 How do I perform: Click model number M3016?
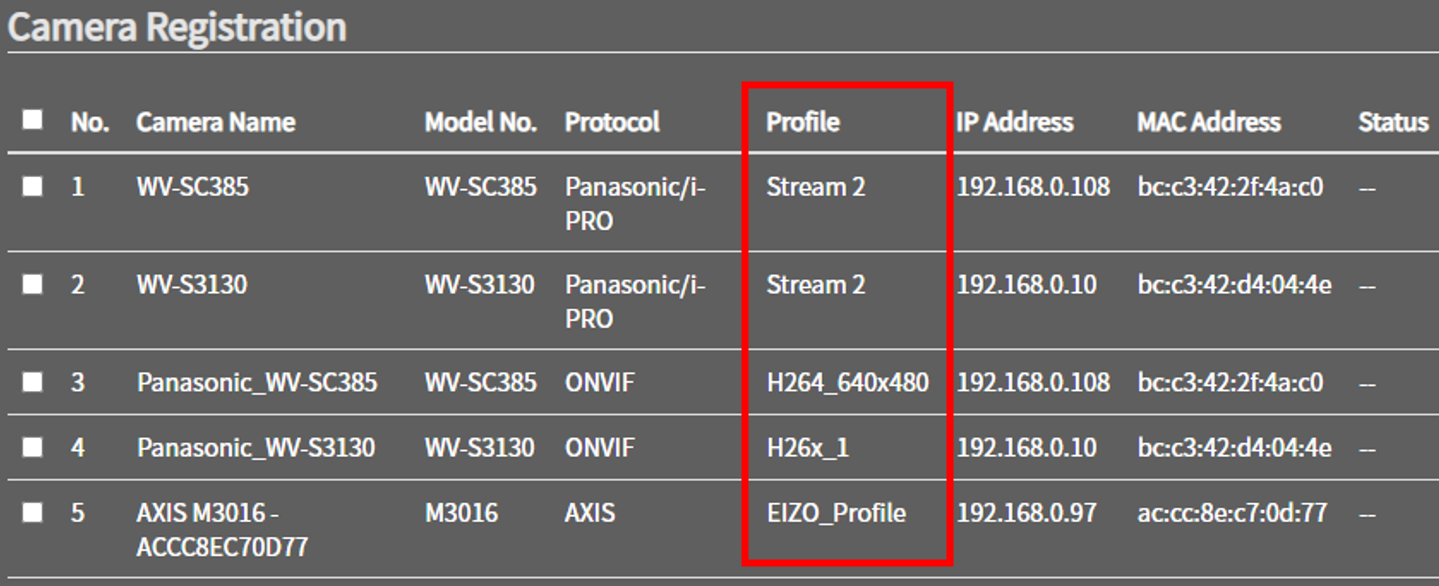tap(461, 513)
